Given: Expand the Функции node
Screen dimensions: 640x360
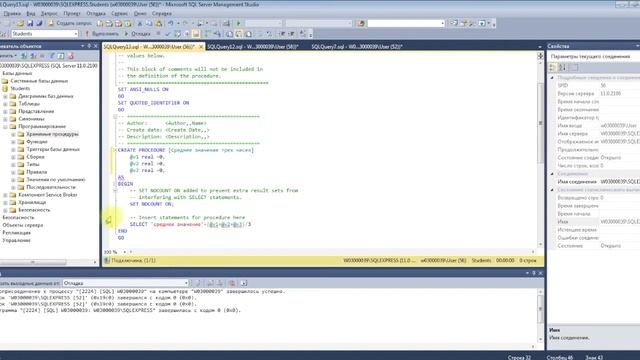Looking at the screenshot, I should [13, 142].
